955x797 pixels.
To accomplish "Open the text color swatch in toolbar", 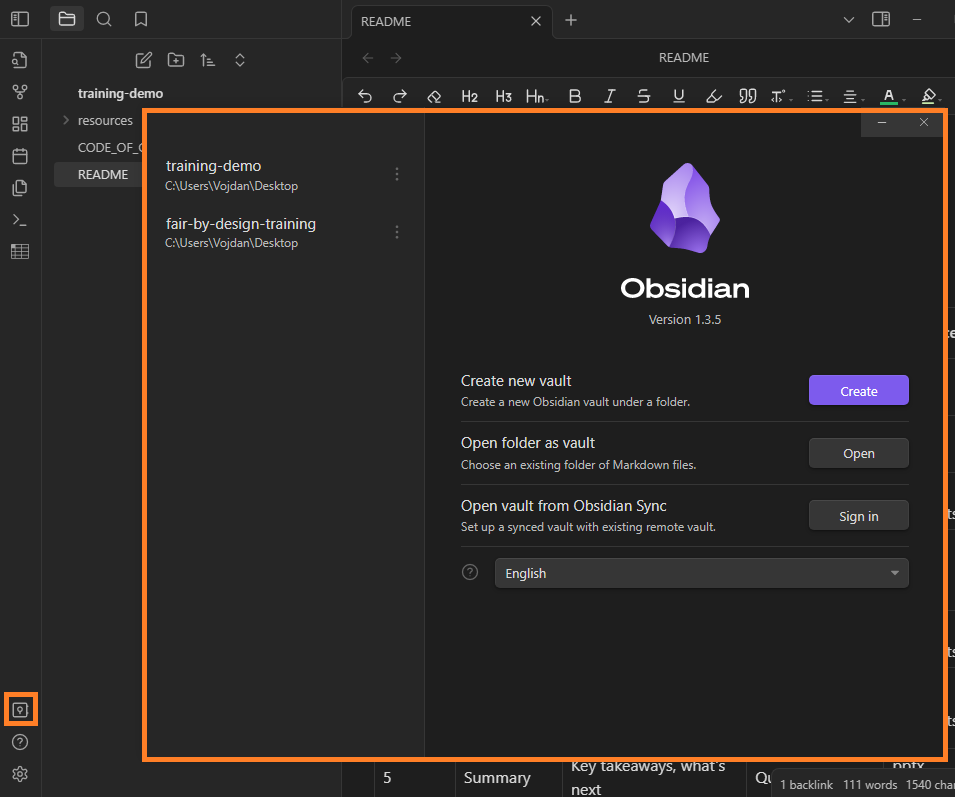I will [889, 96].
